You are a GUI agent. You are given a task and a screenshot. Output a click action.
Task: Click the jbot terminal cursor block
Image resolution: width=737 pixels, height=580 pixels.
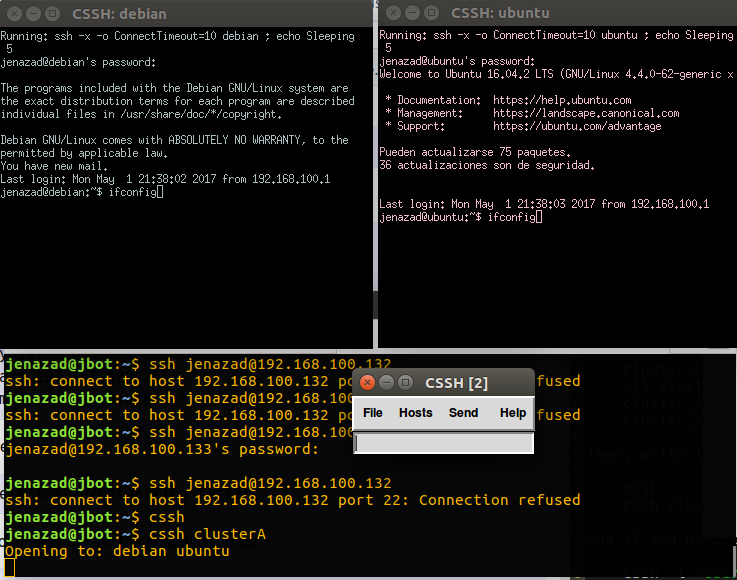(9, 568)
